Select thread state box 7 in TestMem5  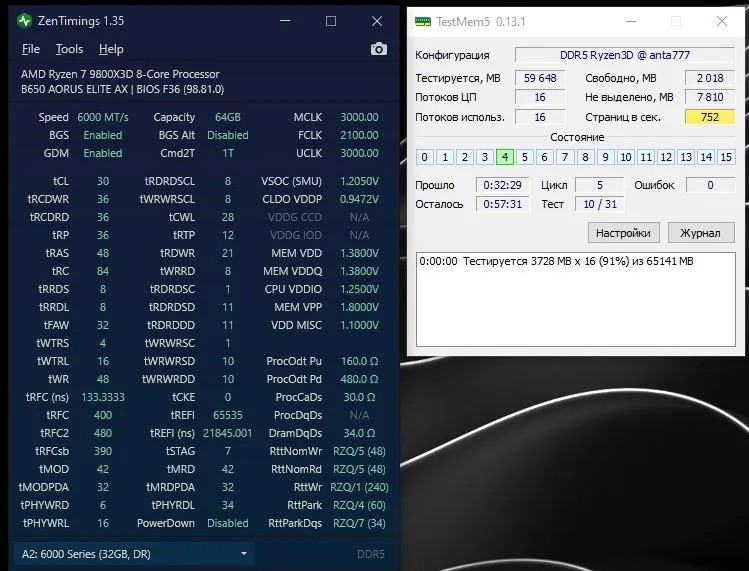(565, 157)
